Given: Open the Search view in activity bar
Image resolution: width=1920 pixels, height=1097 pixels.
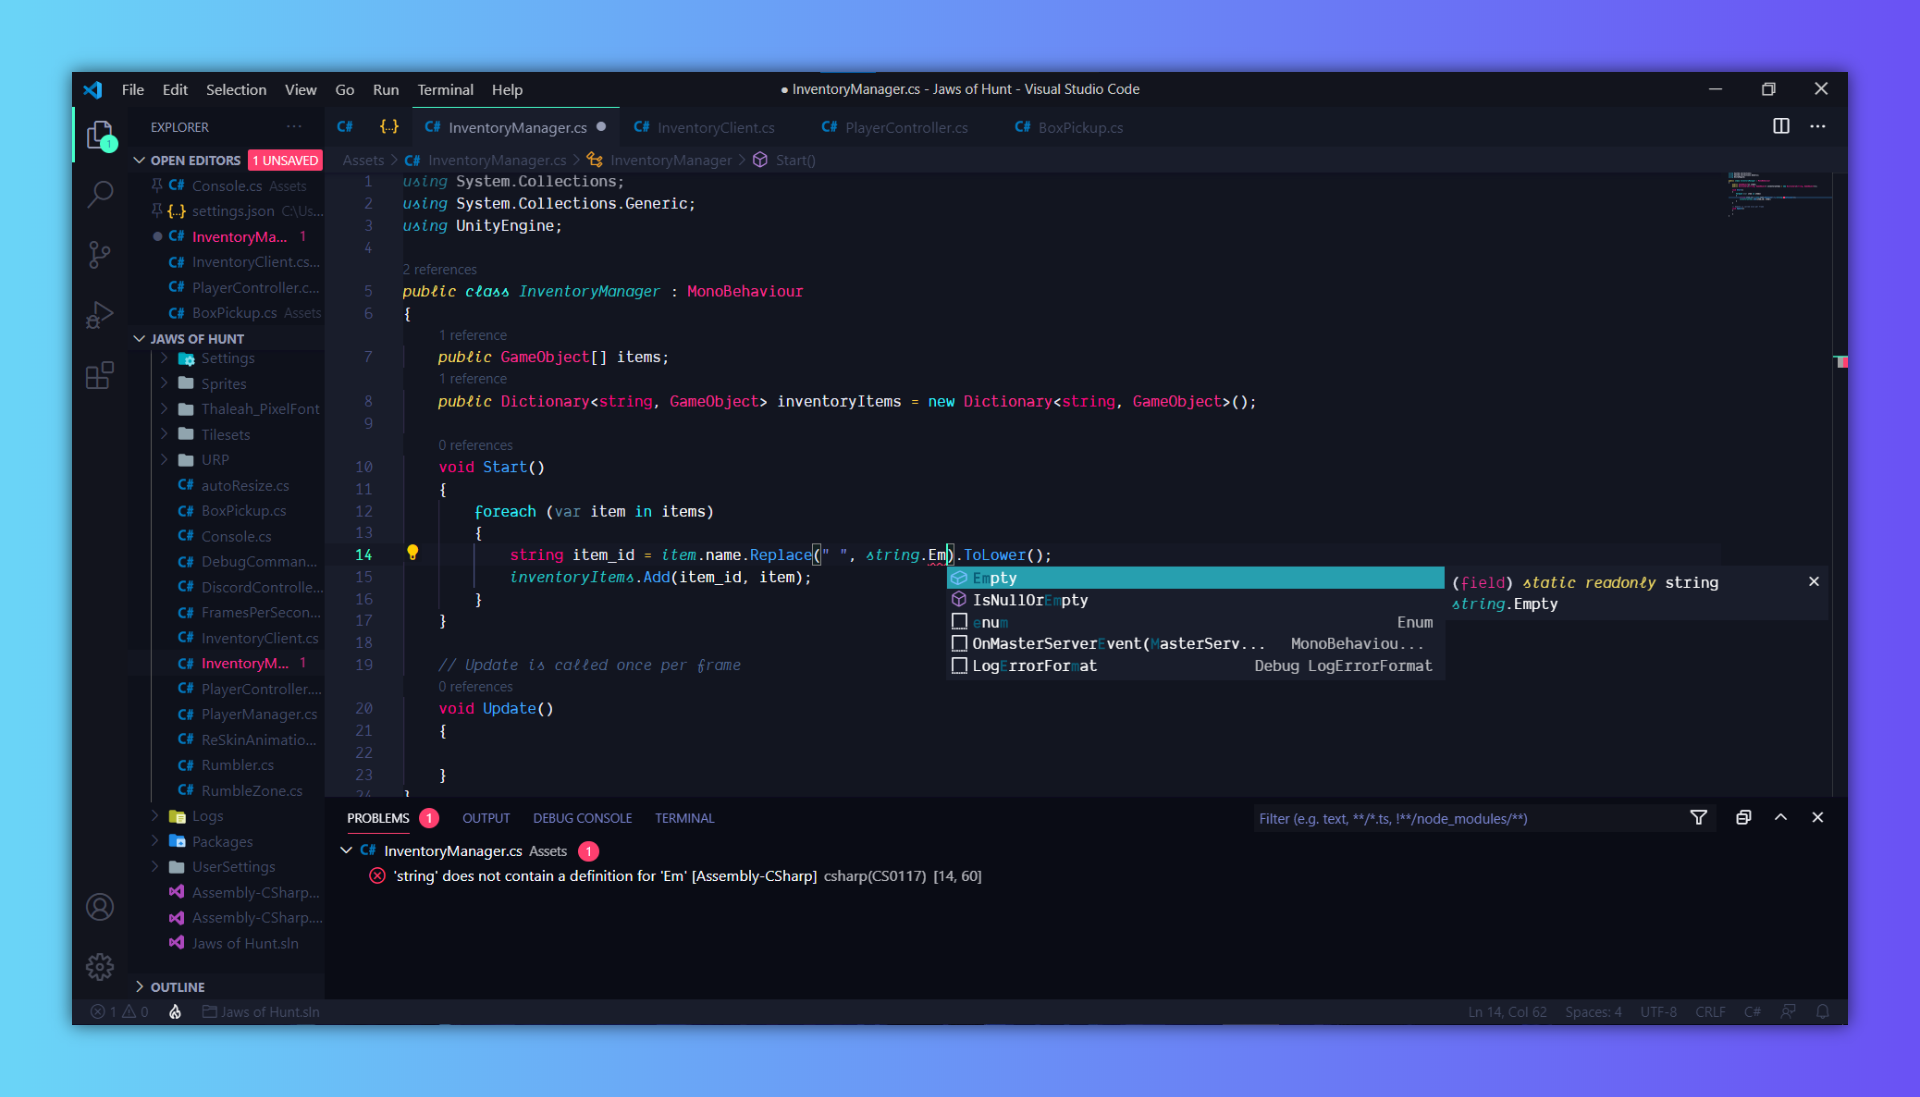Looking at the screenshot, I should pyautogui.click(x=100, y=194).
